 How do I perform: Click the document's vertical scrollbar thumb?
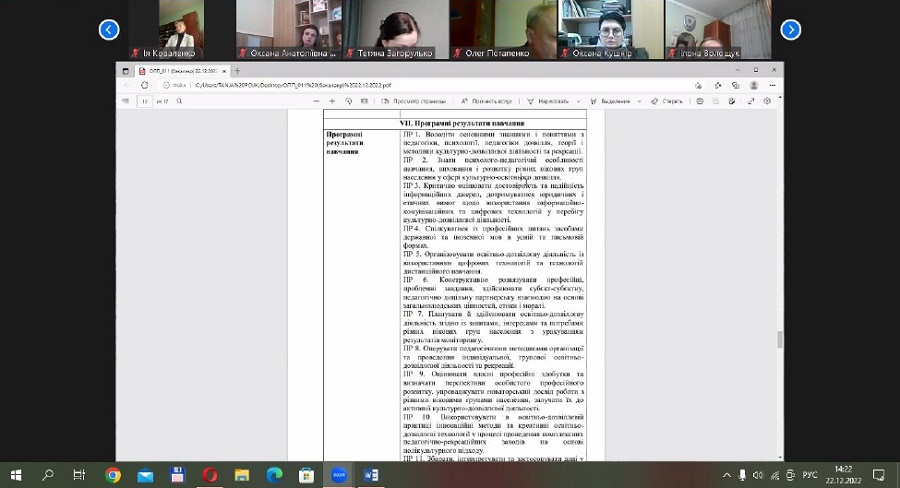[x=779, y=339]
